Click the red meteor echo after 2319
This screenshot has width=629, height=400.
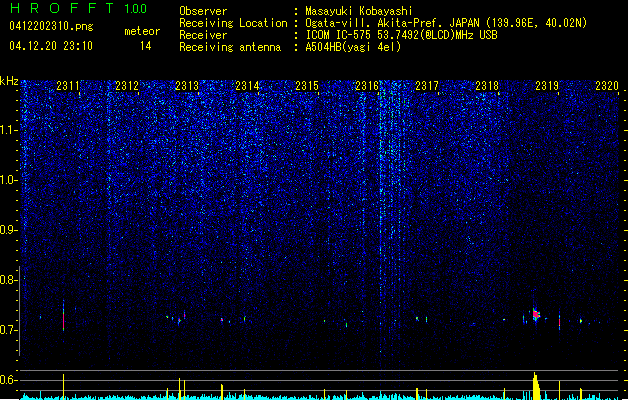pyautogui.click(x=559, y=321)
